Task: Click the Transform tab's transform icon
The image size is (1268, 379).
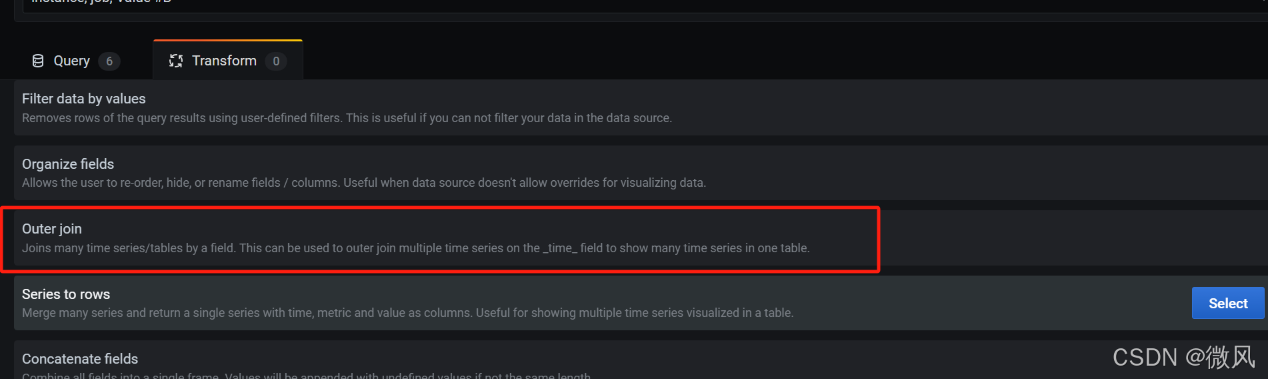Action: tap(176, 61)
